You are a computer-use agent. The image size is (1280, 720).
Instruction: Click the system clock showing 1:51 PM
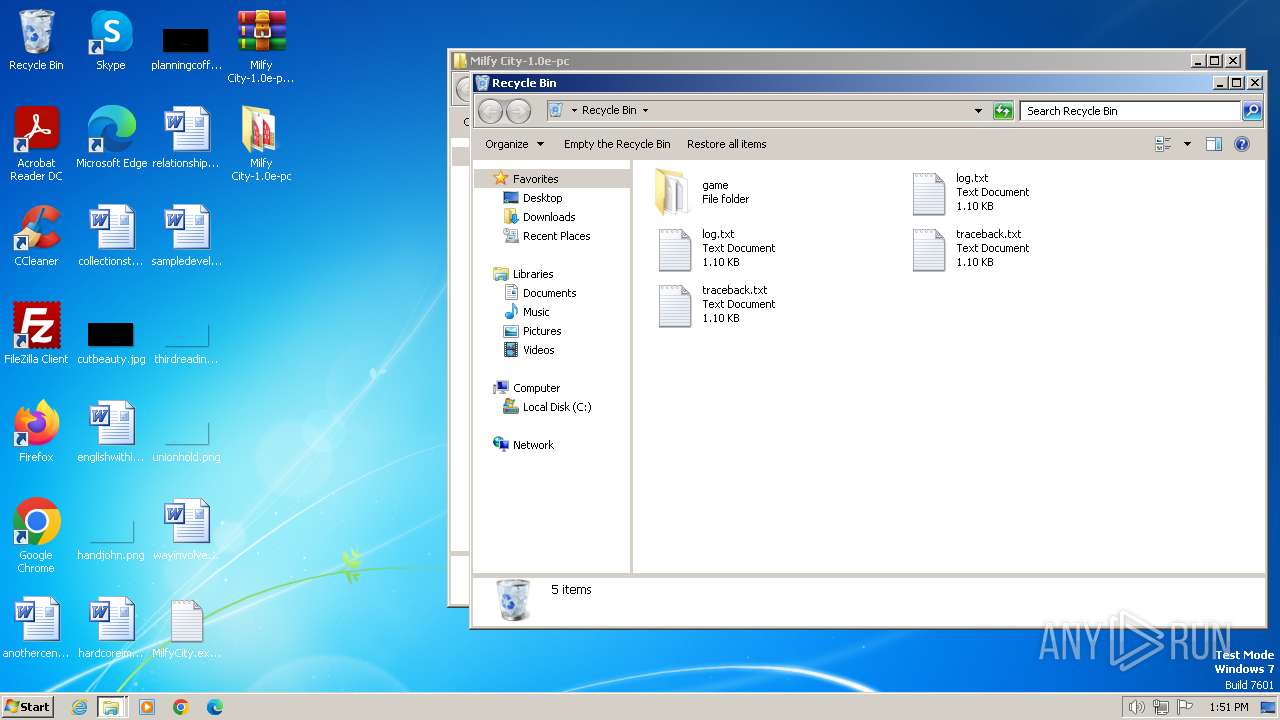[x=1228, y=707]
